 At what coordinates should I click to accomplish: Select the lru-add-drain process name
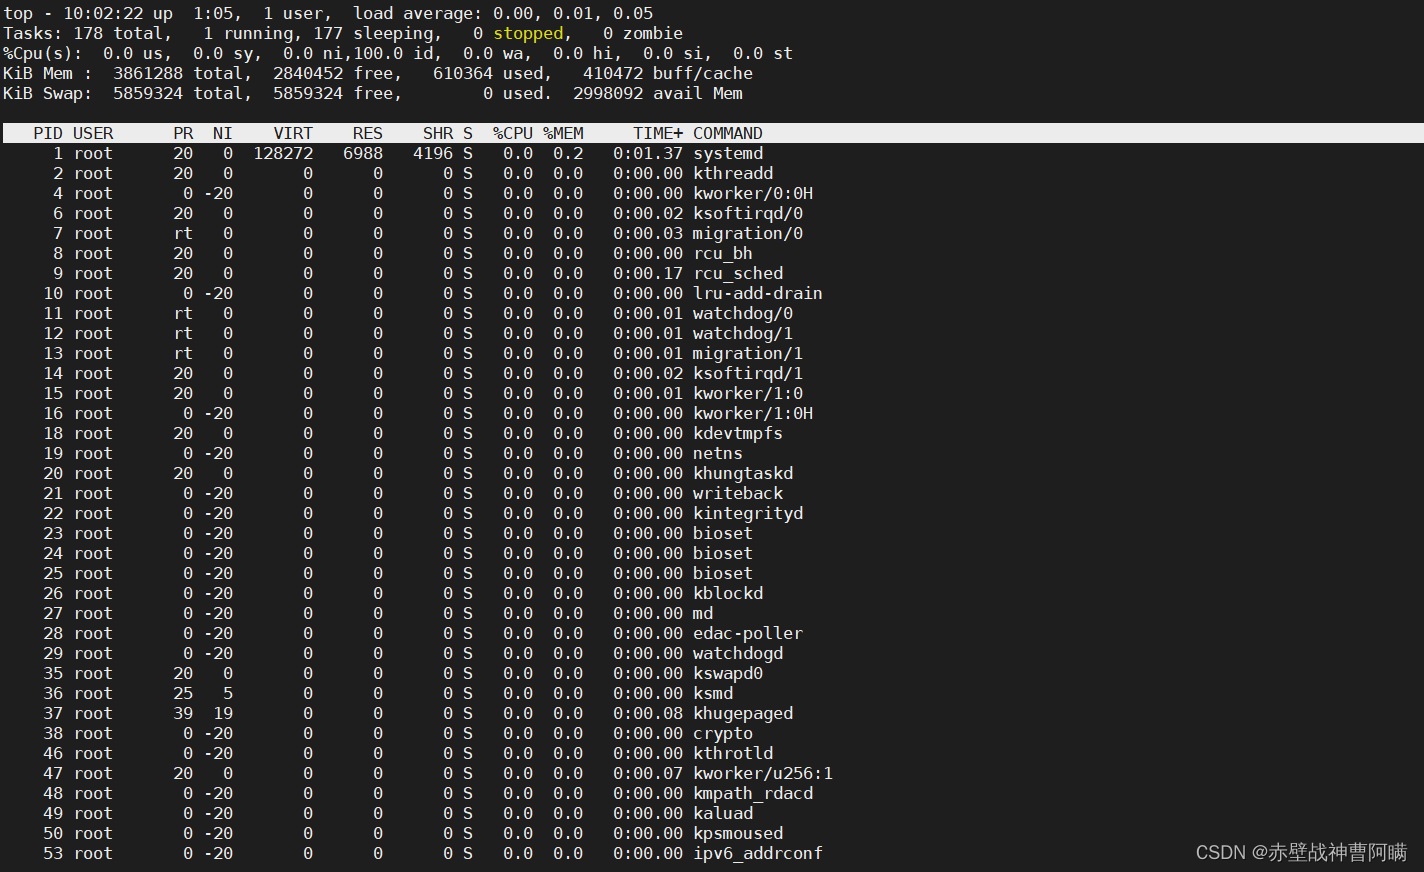click(758, 293)
